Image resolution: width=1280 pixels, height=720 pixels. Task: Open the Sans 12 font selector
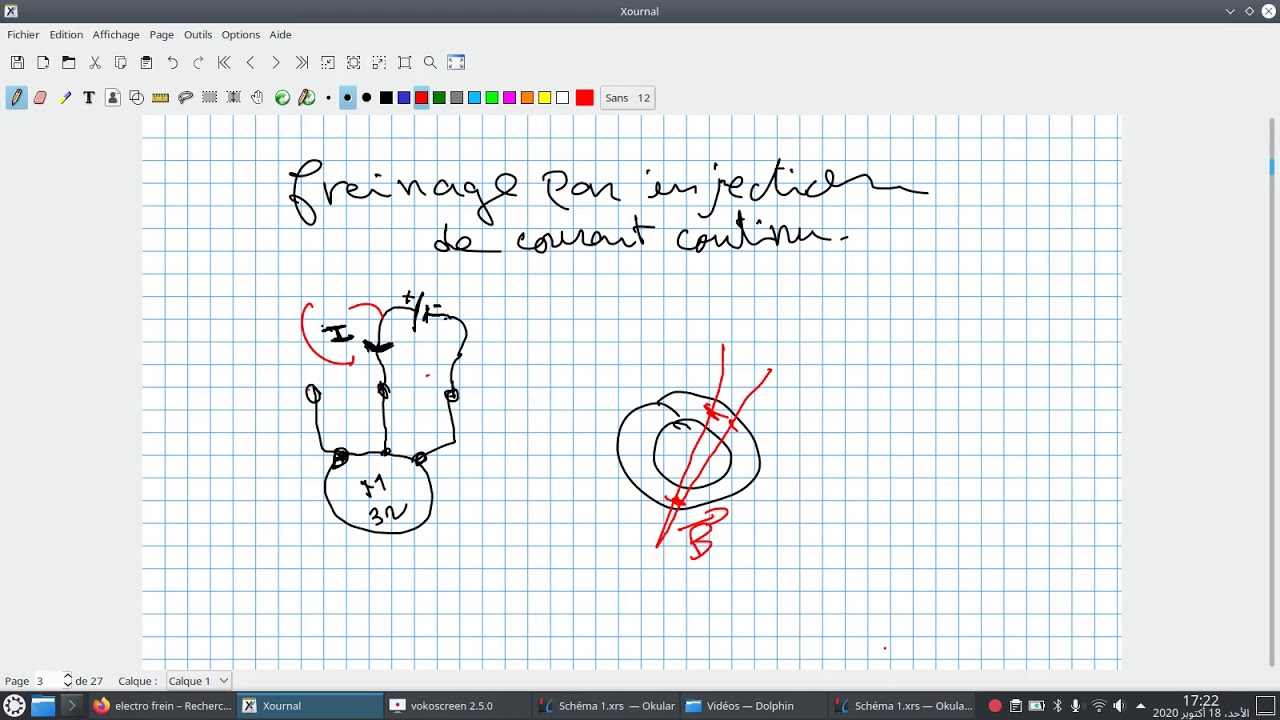(x=628, y=97)
